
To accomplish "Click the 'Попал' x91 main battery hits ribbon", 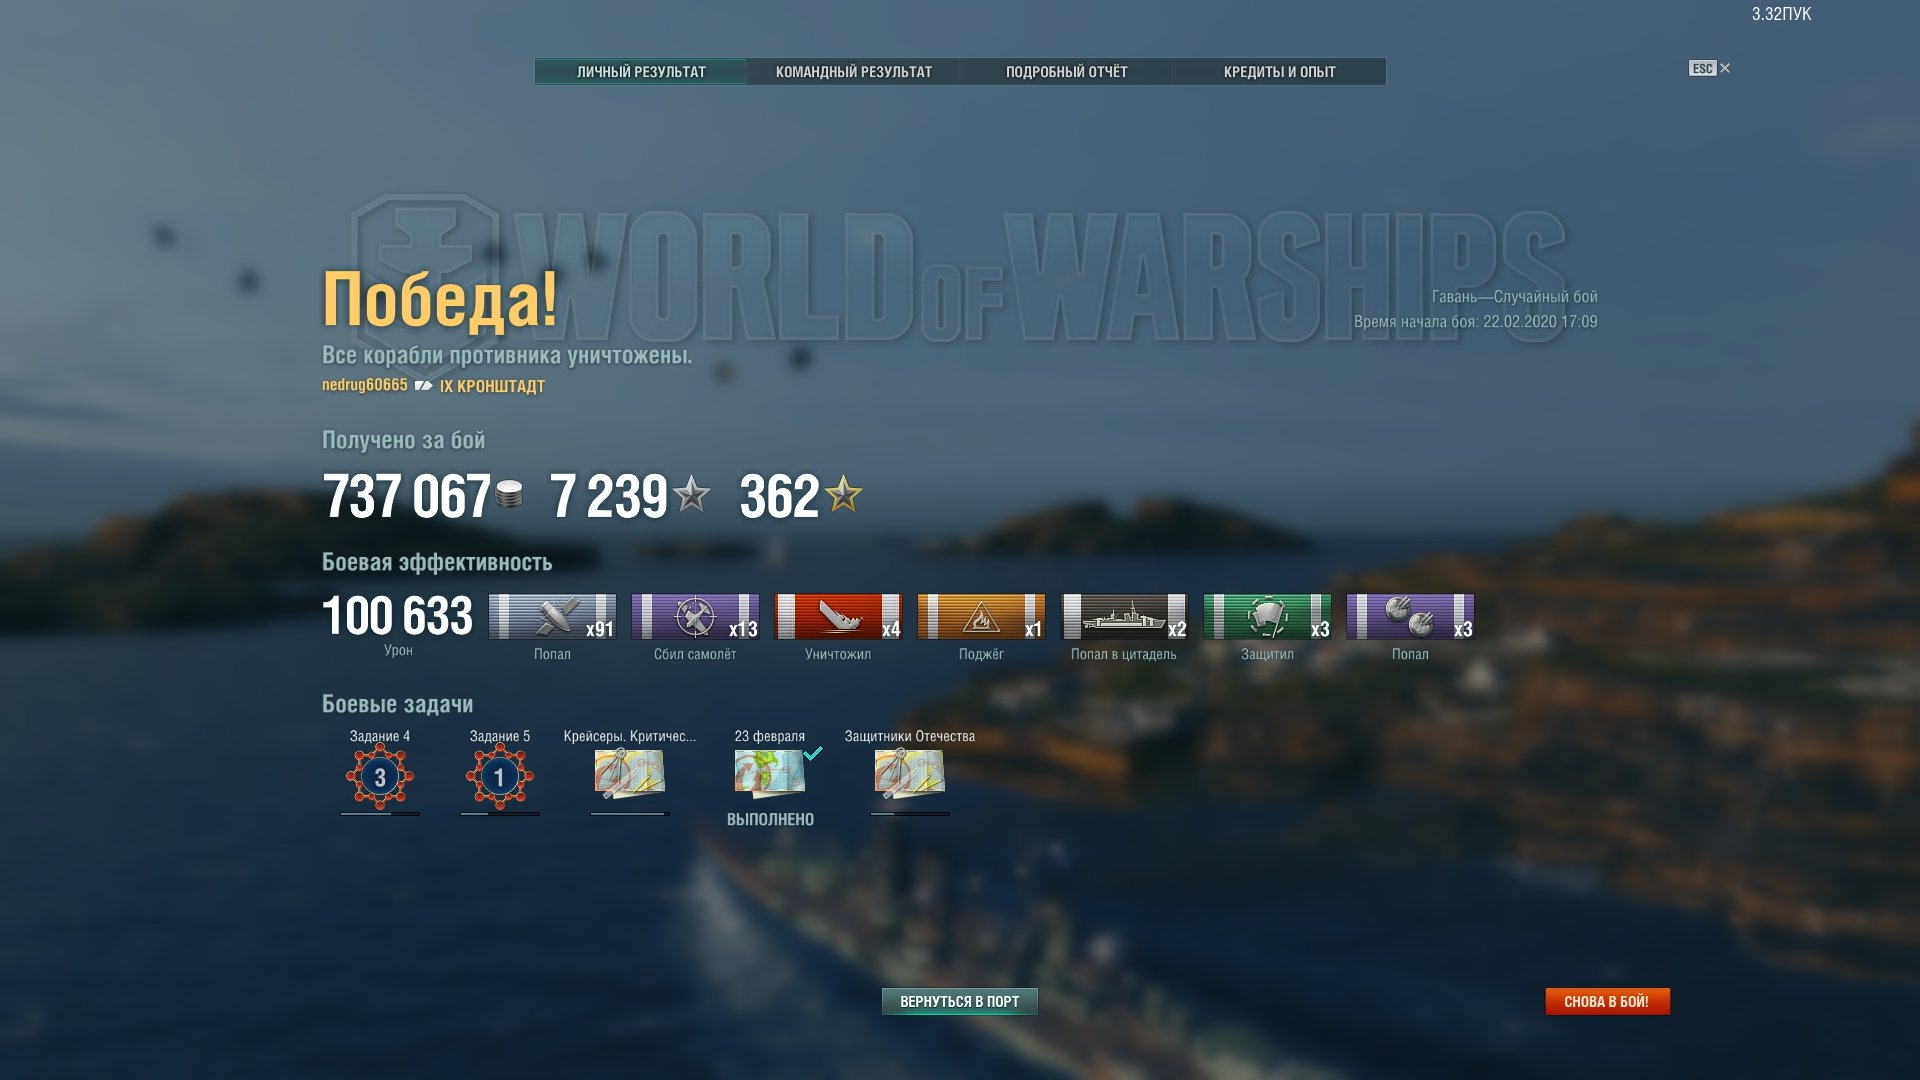I will [552, 617].
